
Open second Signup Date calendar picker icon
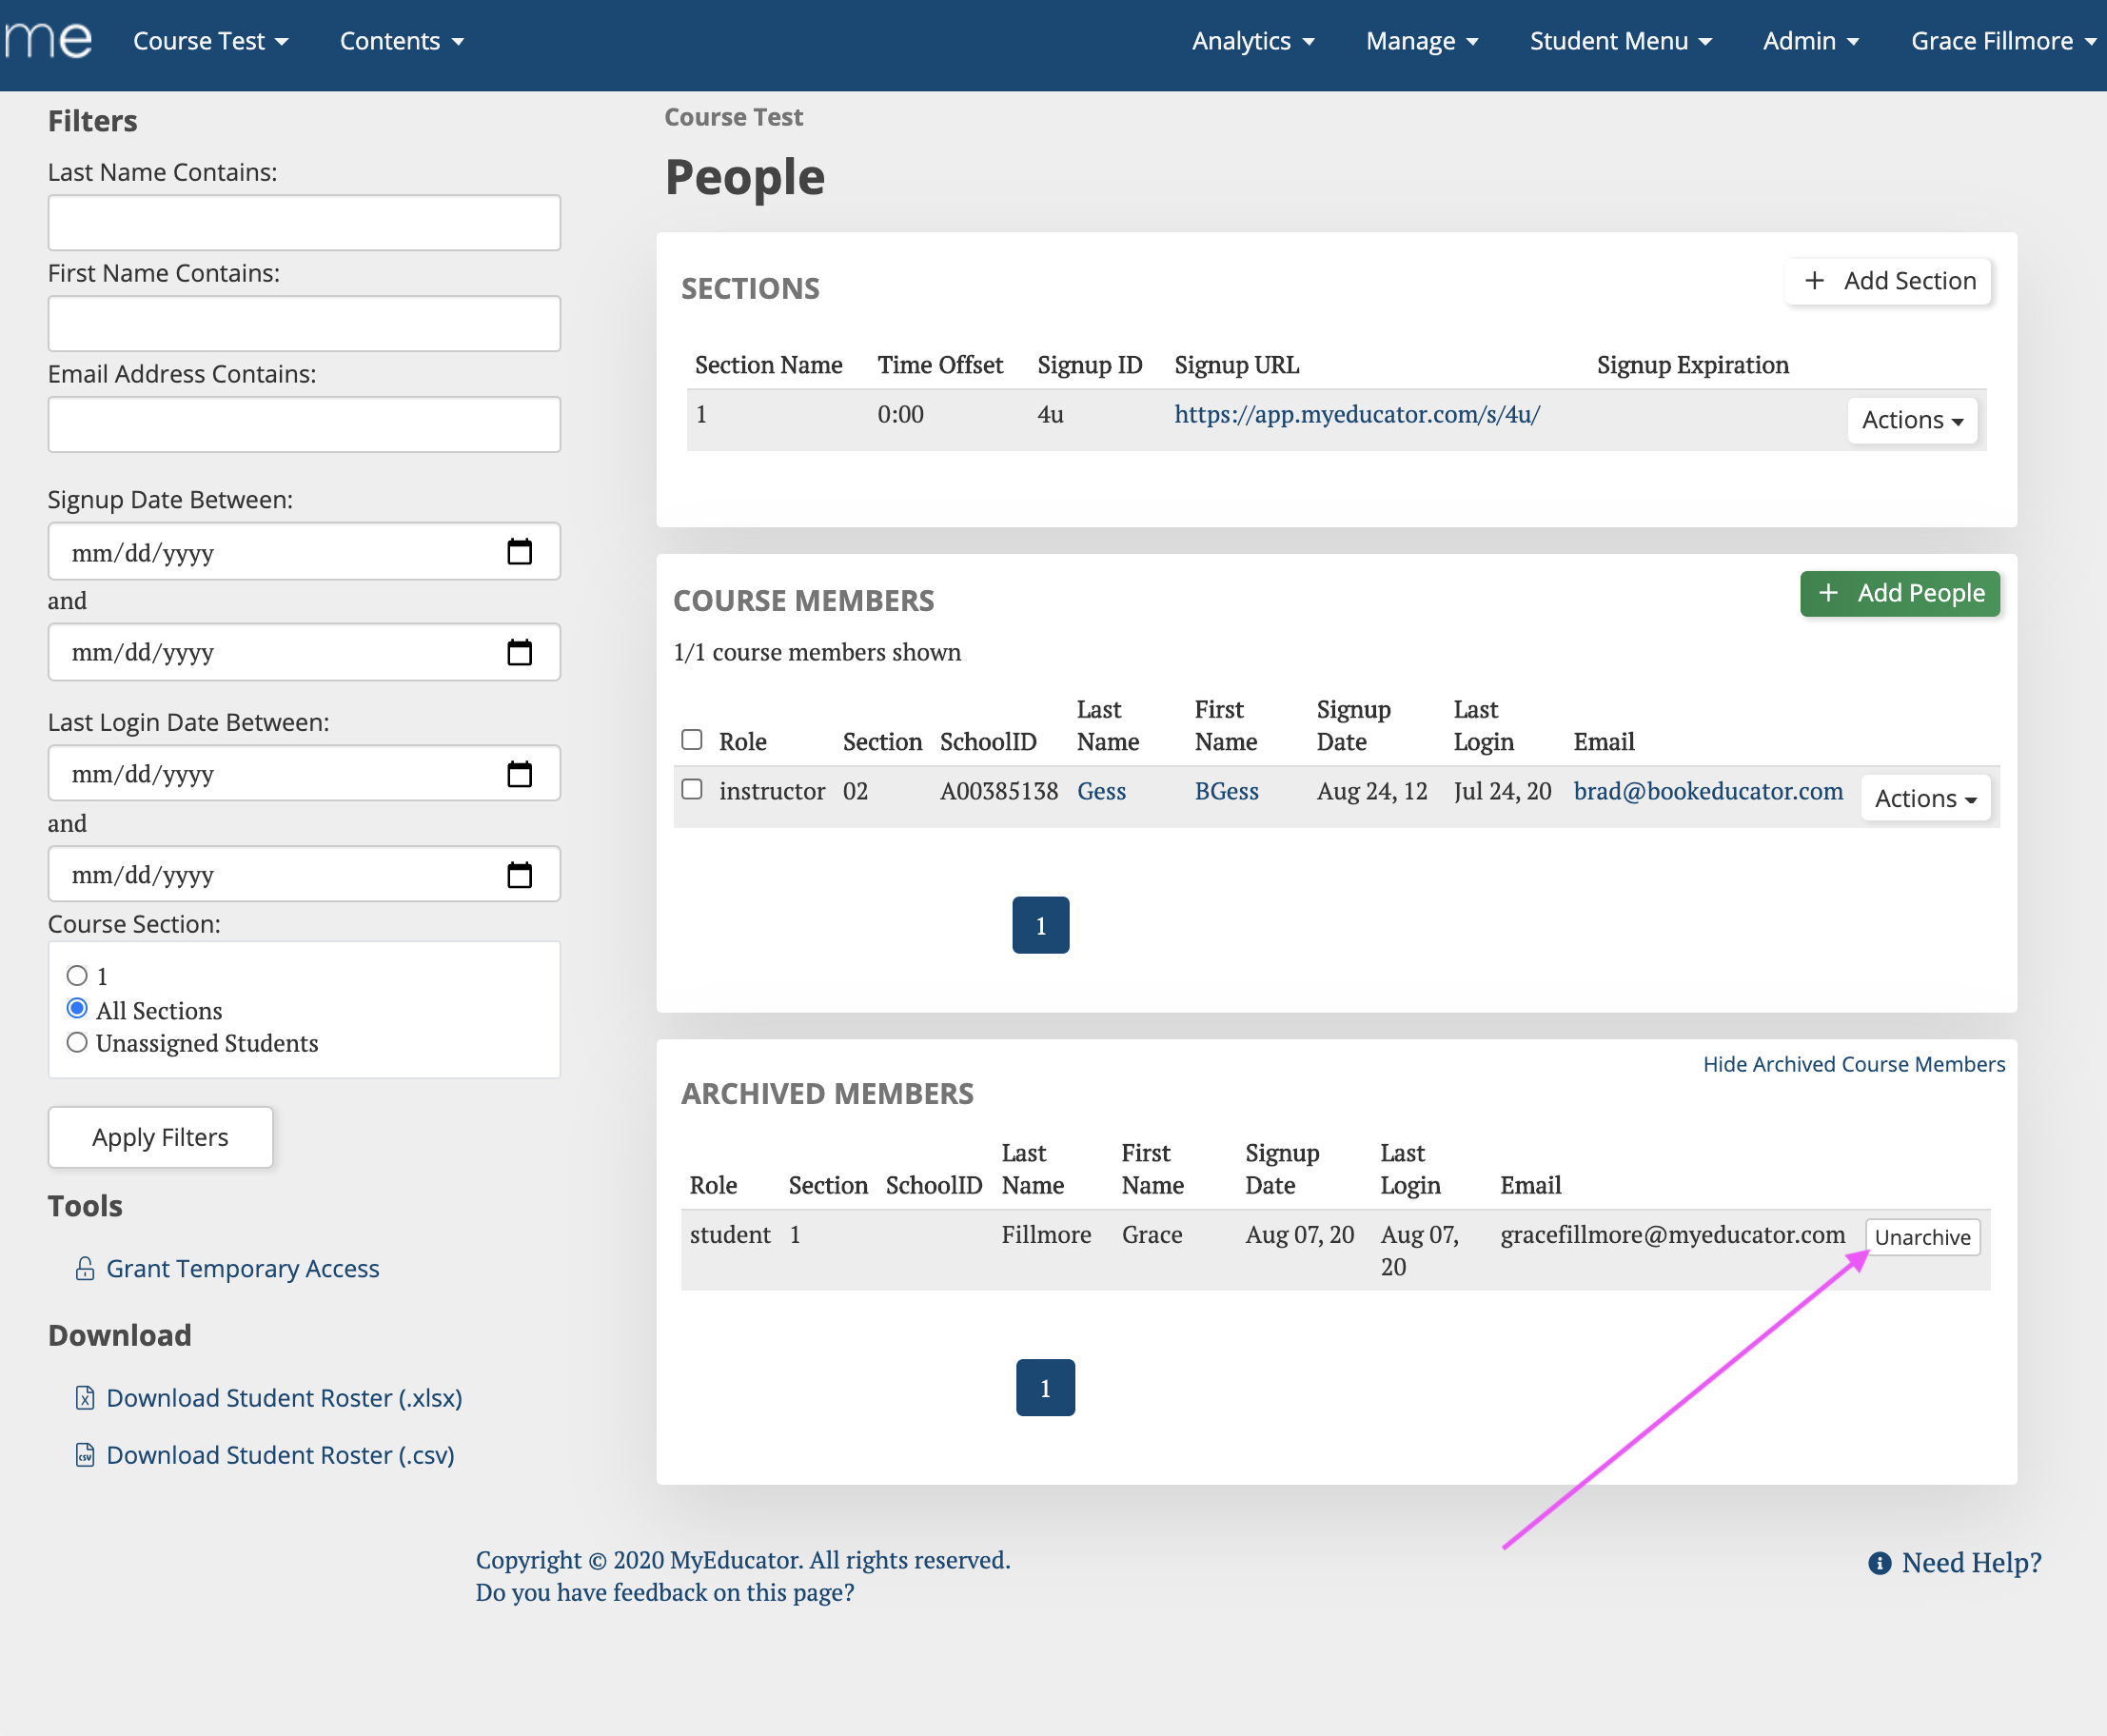pyautogui.click(x=519, y=653)
